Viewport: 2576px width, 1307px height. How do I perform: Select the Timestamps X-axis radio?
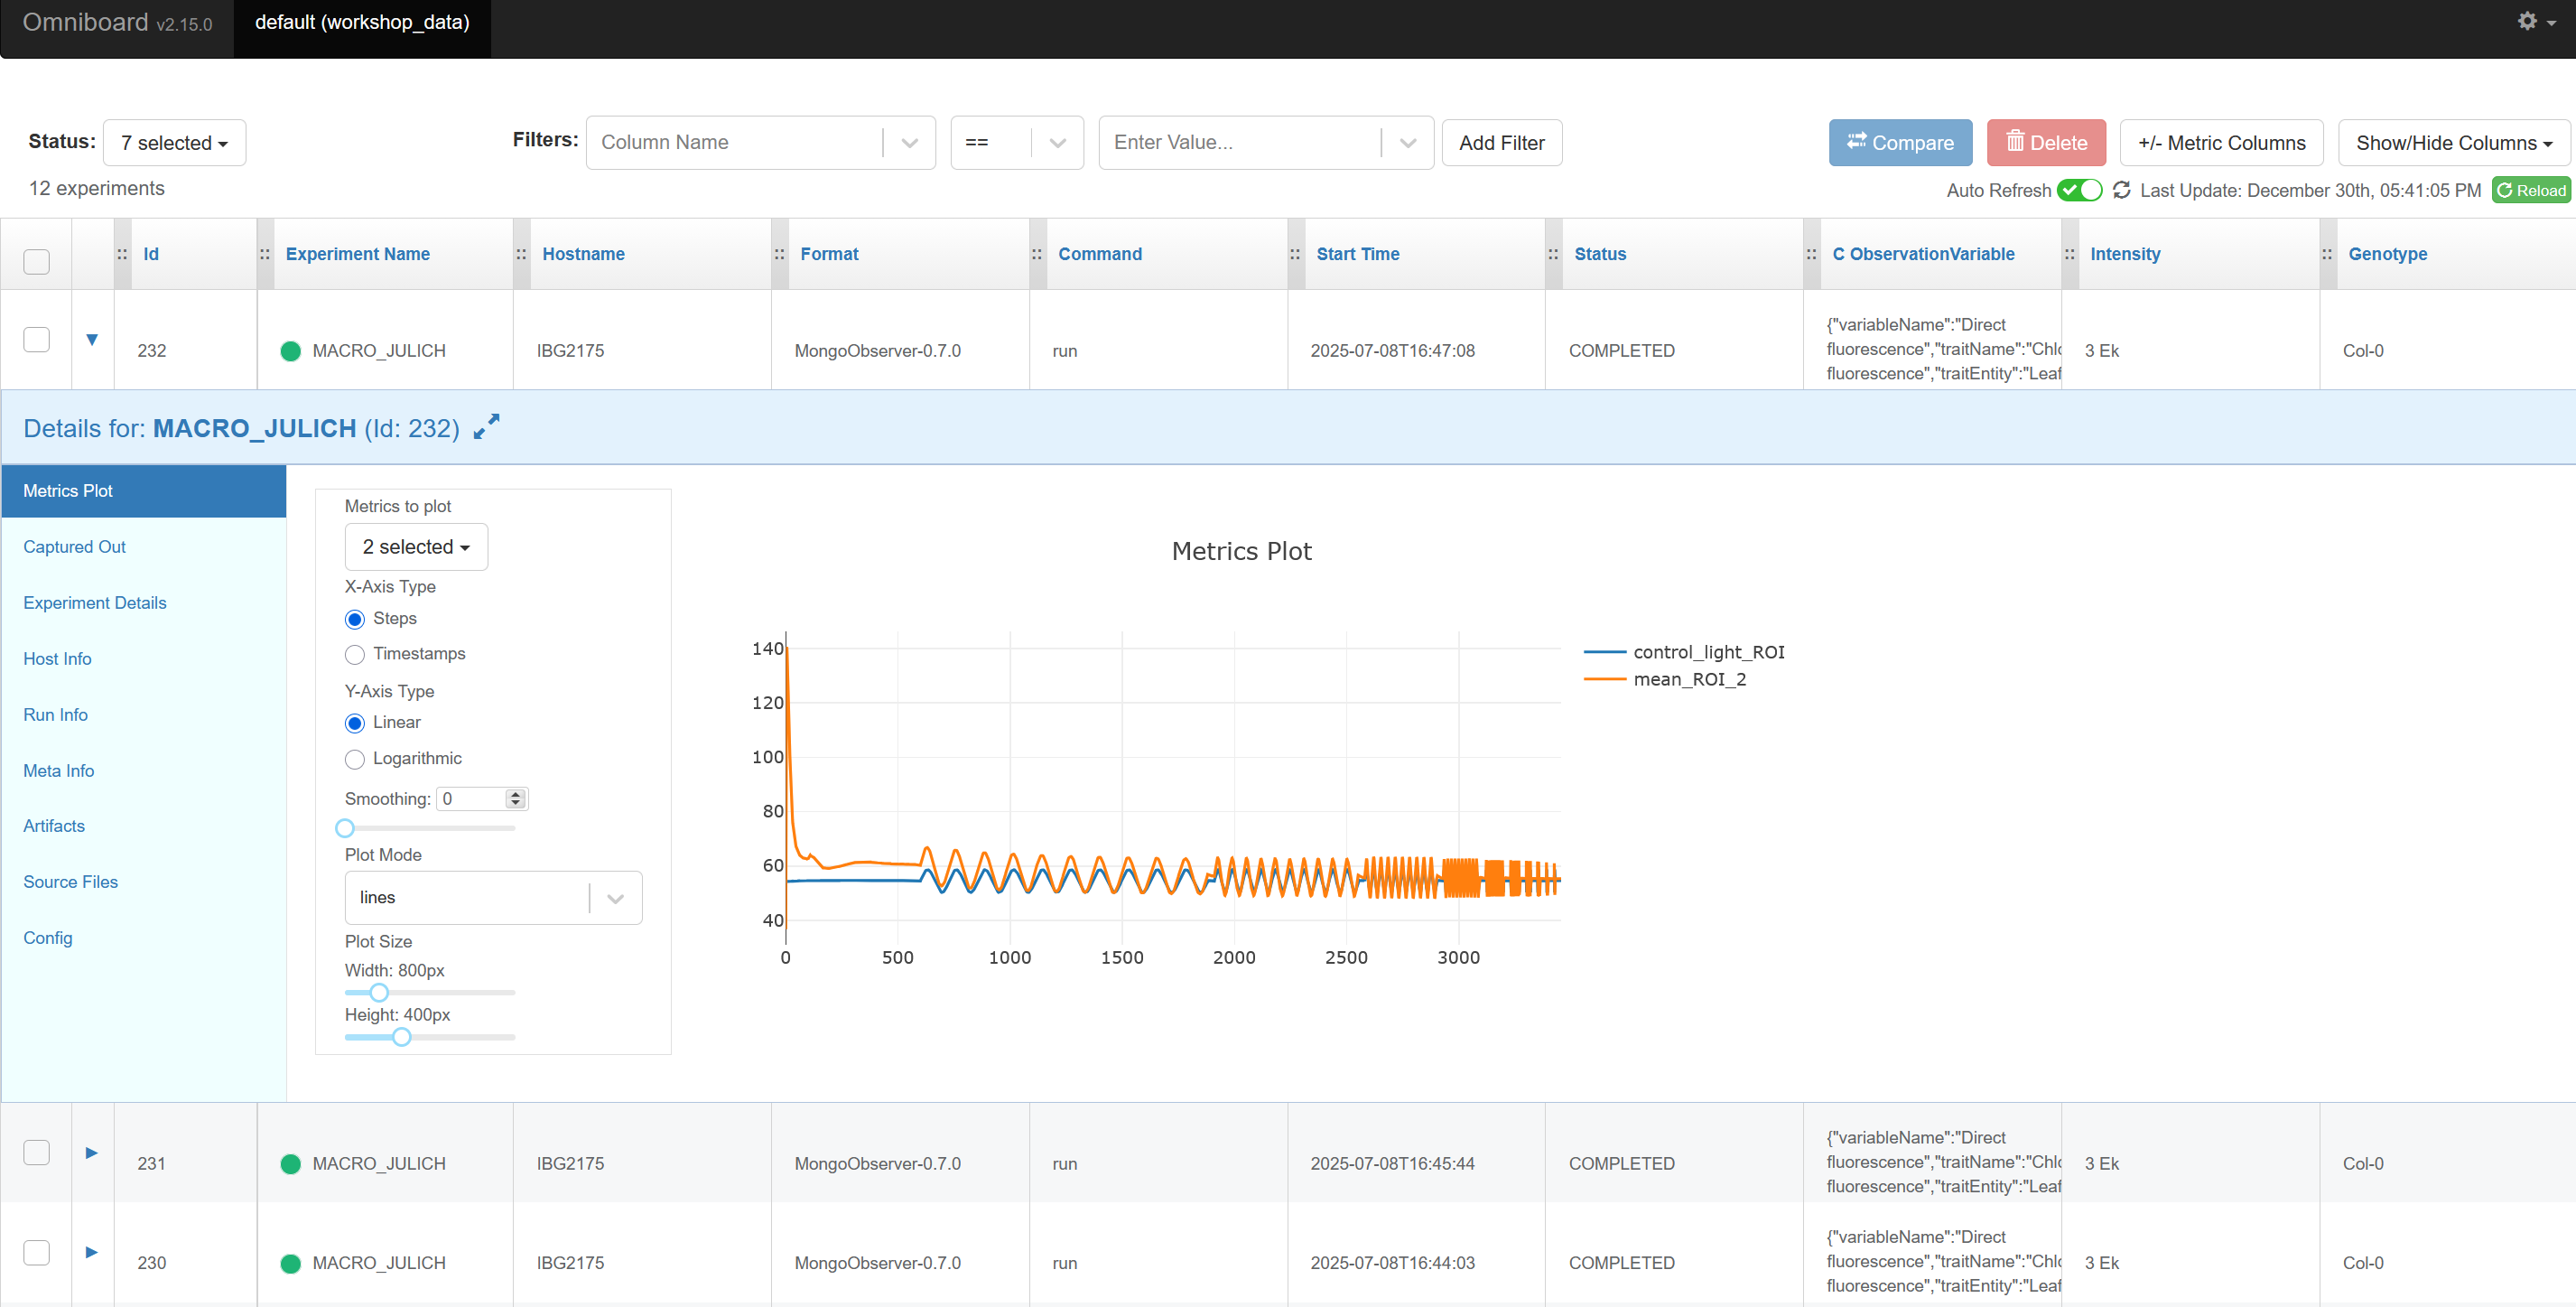[x=355, y=654]
